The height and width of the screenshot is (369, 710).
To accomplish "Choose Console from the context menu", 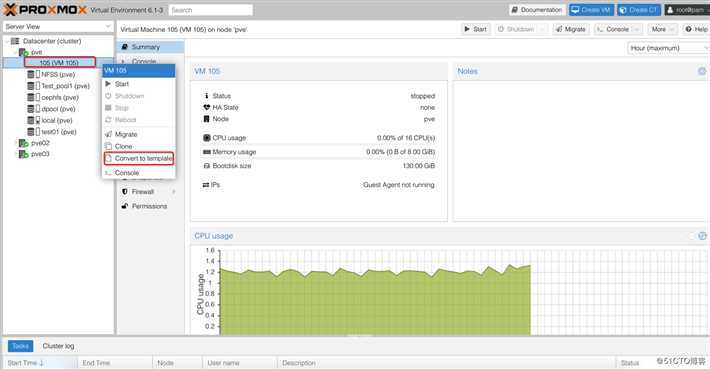I will pyautogui.click(x=139, y=173).
